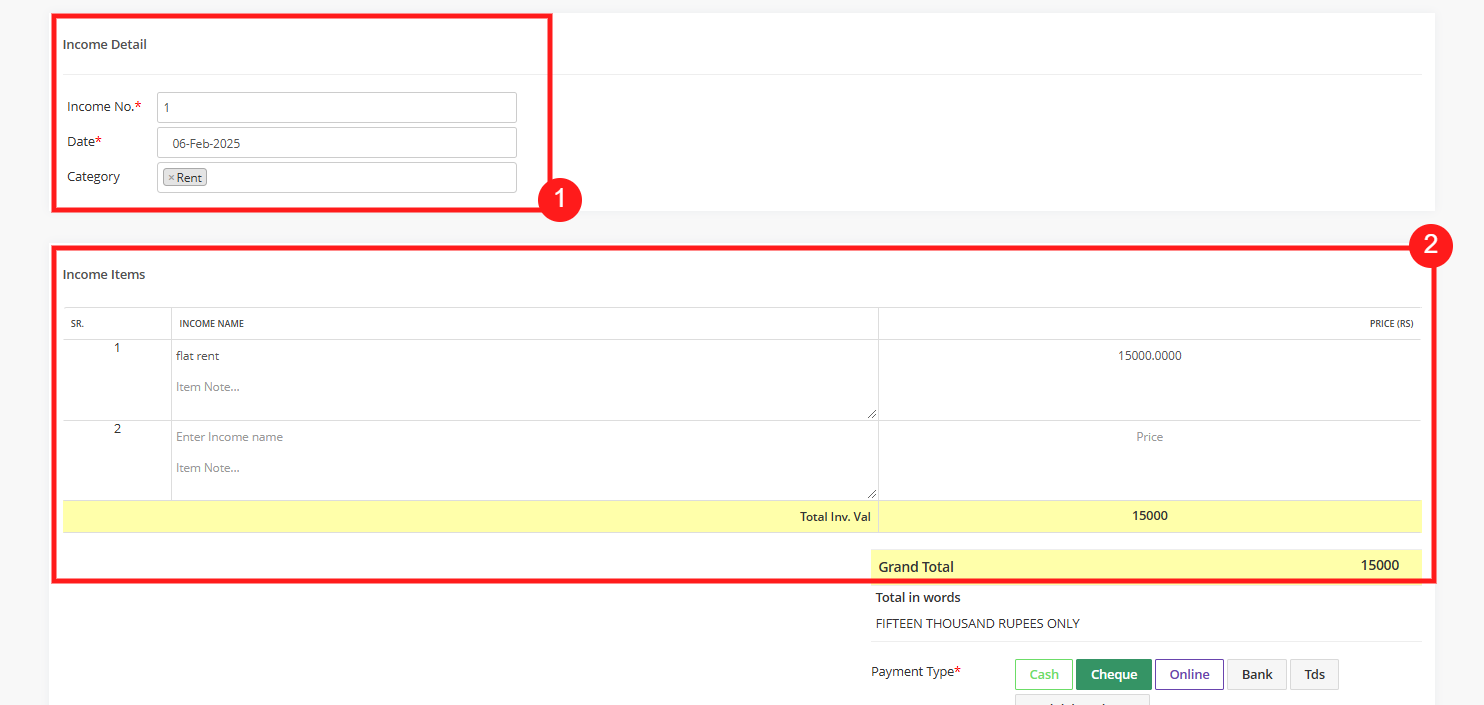Click the empty Price field in row 2

pyautogui.click(x=1149, y=437)
